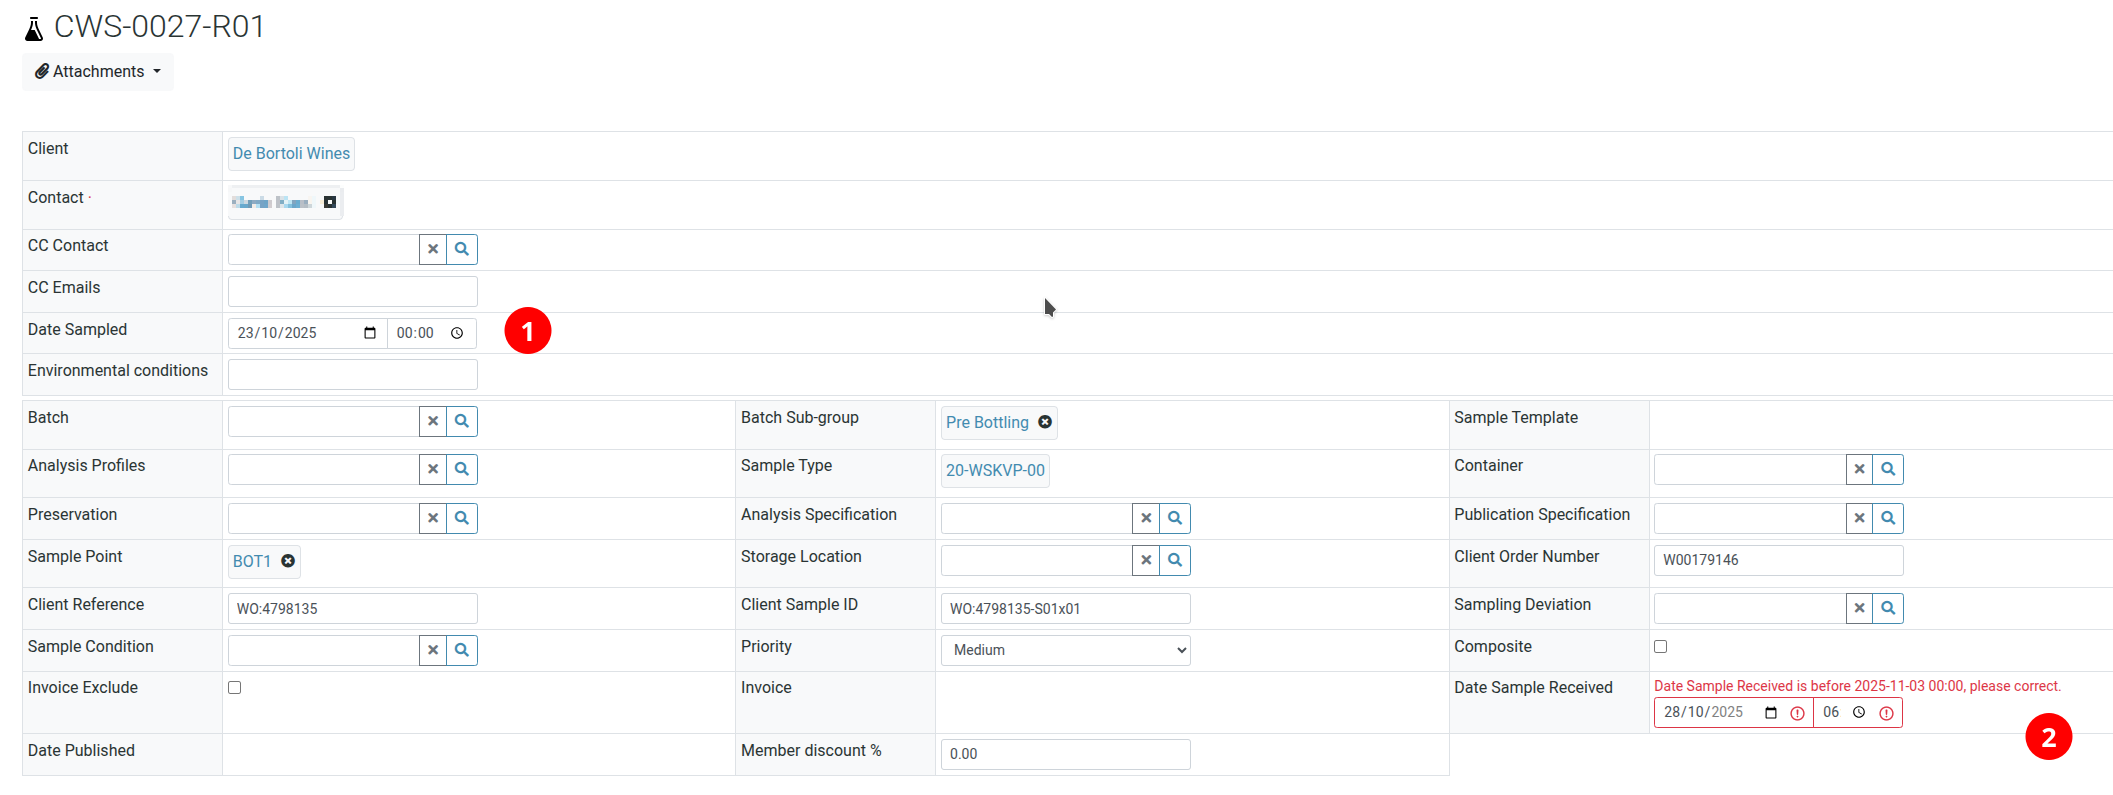Search for a Container
This screenshot has width=2113, height=795.
[x=1888, y=469]
